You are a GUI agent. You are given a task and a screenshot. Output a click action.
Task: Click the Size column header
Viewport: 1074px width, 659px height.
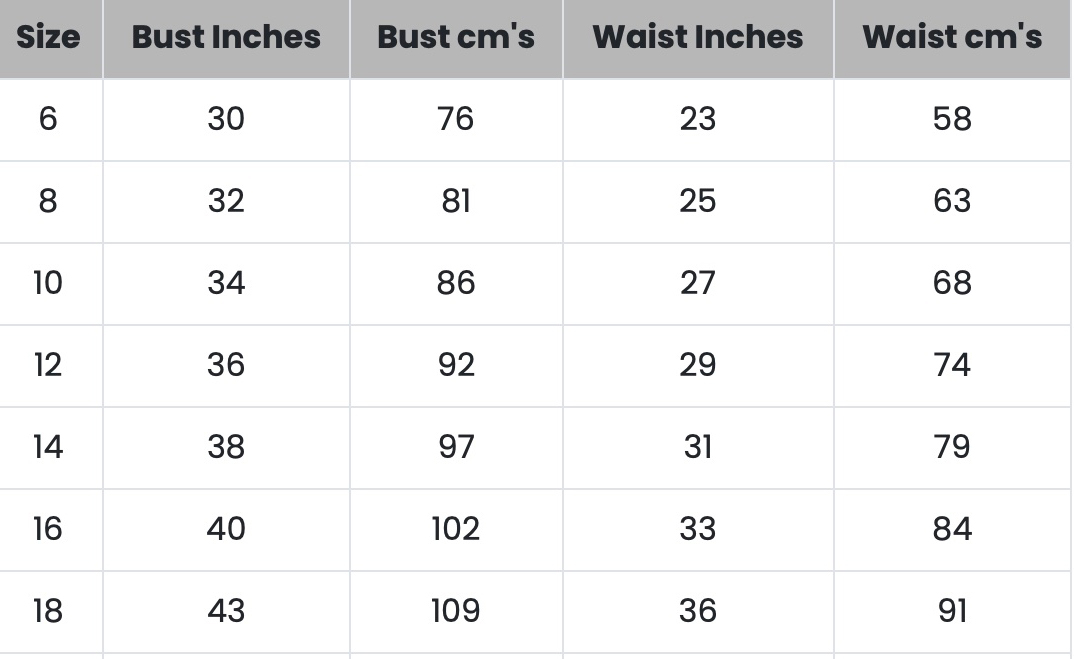point(48,38)
